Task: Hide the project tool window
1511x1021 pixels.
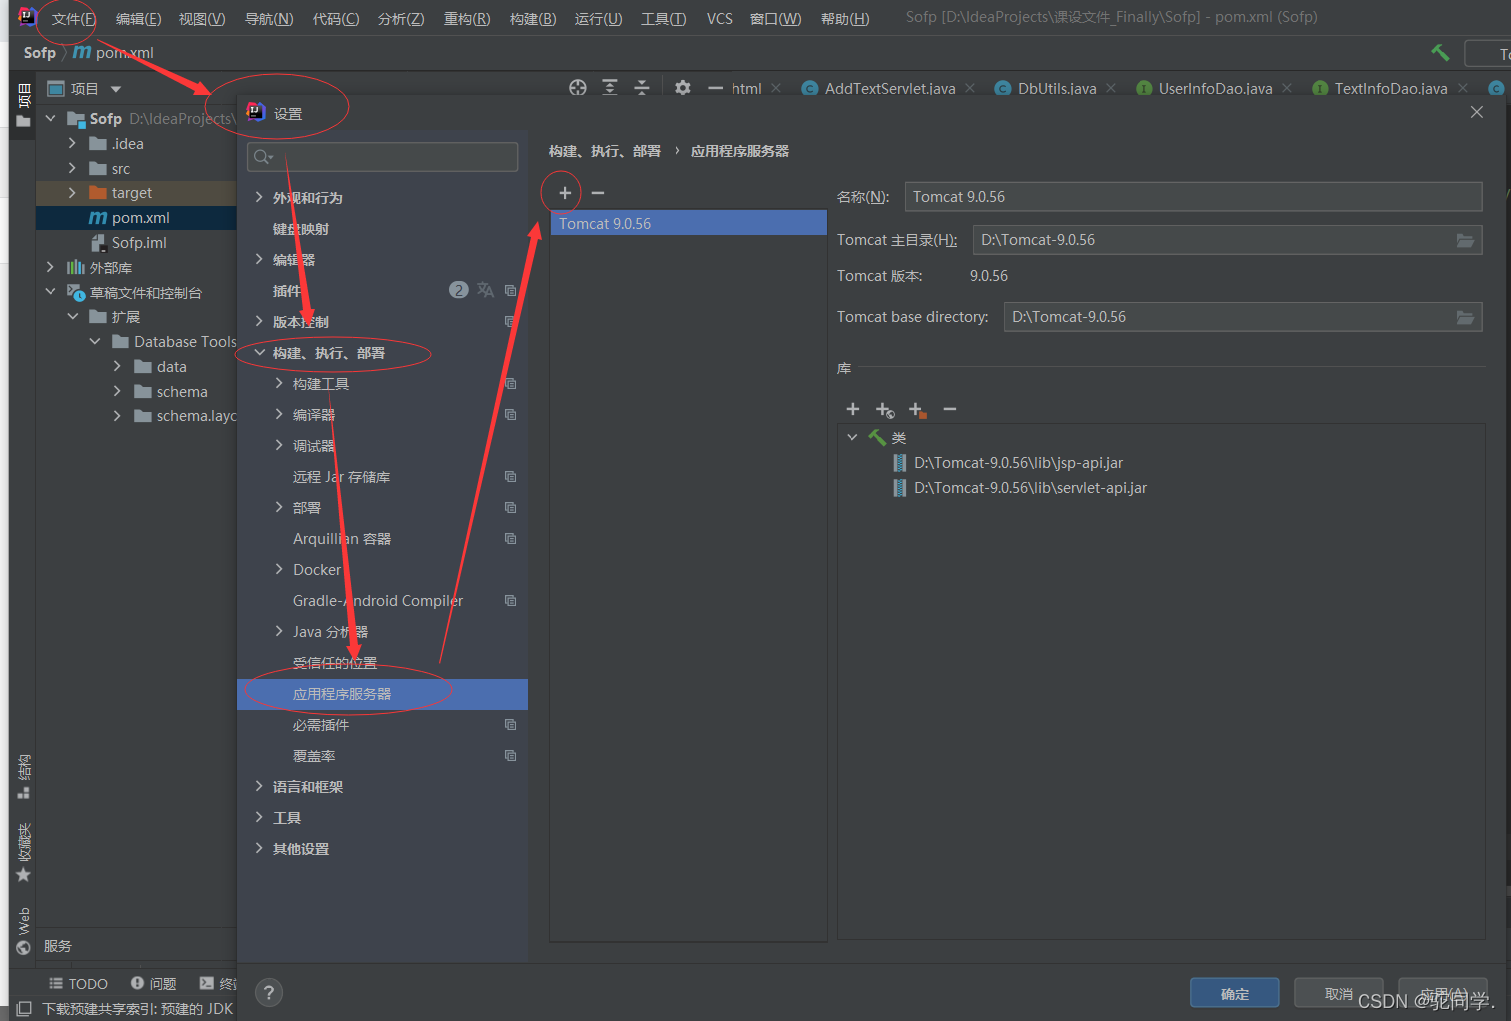Action: [715, 88]
